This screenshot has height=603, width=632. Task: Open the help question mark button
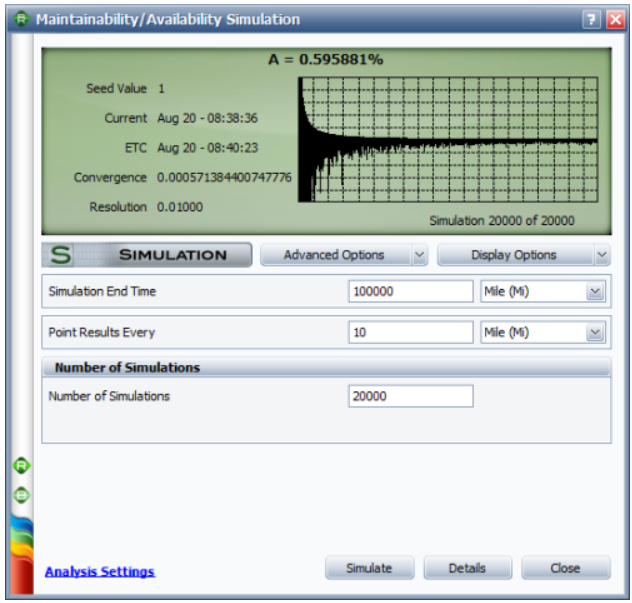click(x=591, y=19)
